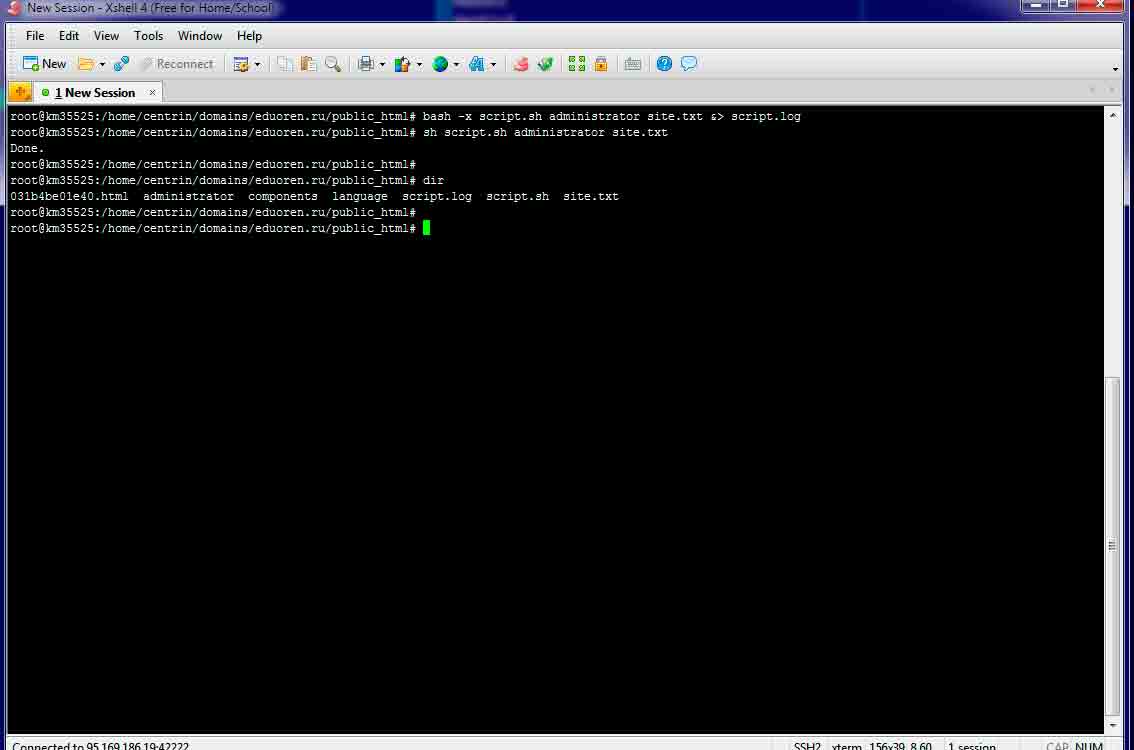Image resolution: width=1134 pixels, height=750 pixels.
Task: Launch Xftp red swirl icon
Action: pos(521,64)
